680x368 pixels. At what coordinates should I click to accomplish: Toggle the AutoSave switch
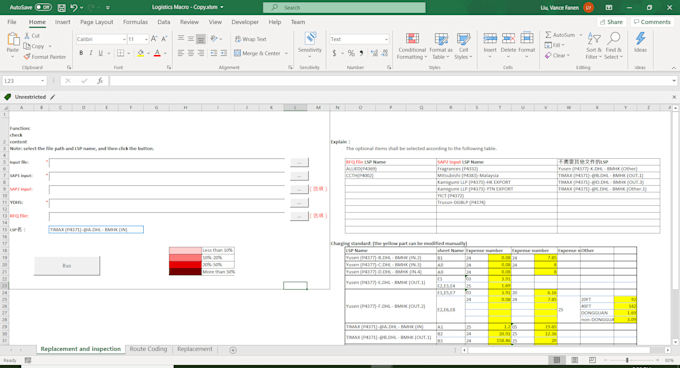(43, 7)
